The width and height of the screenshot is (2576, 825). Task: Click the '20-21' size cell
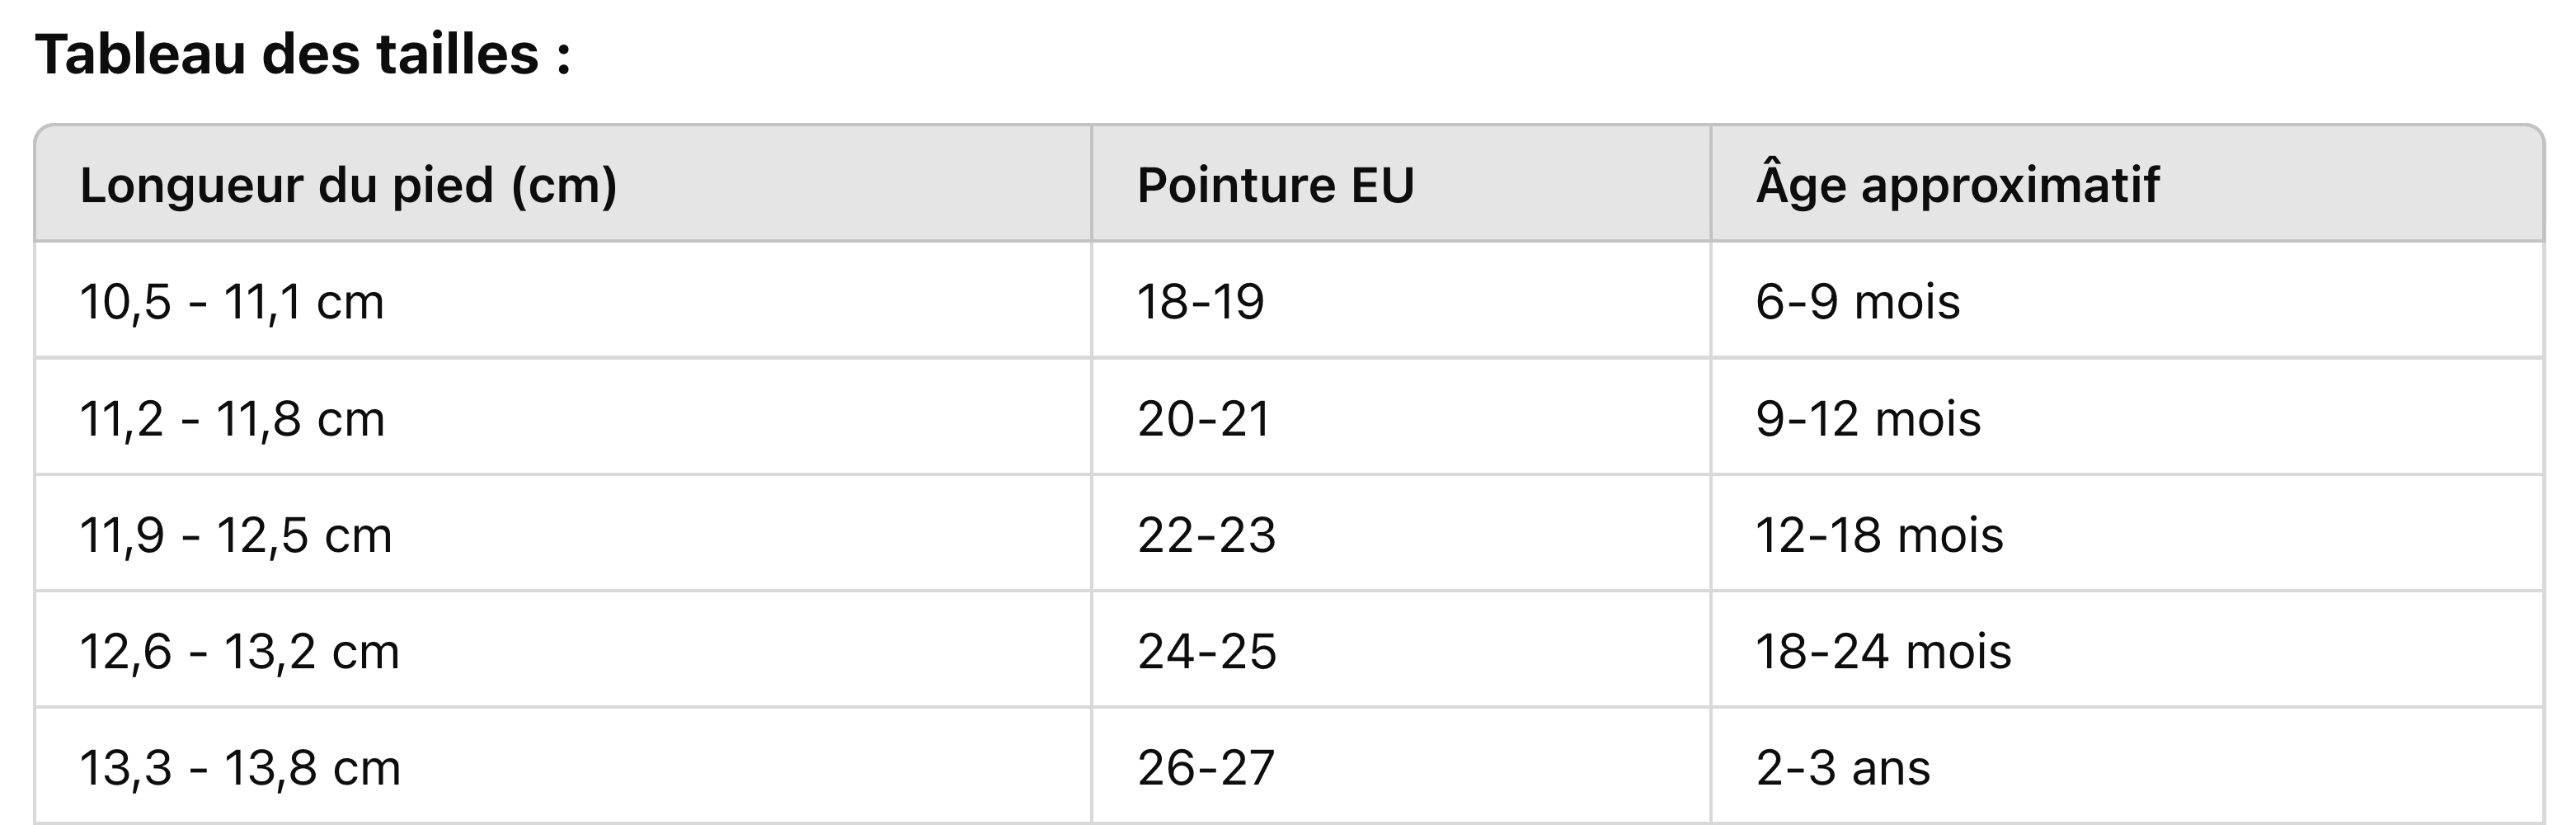pyautogui.click(x=1401, y=417)
